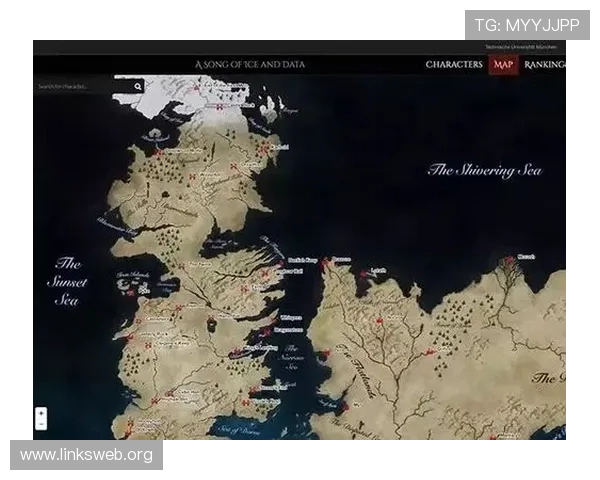Click the TG: MYYJJPP badge

coord(527,24)
